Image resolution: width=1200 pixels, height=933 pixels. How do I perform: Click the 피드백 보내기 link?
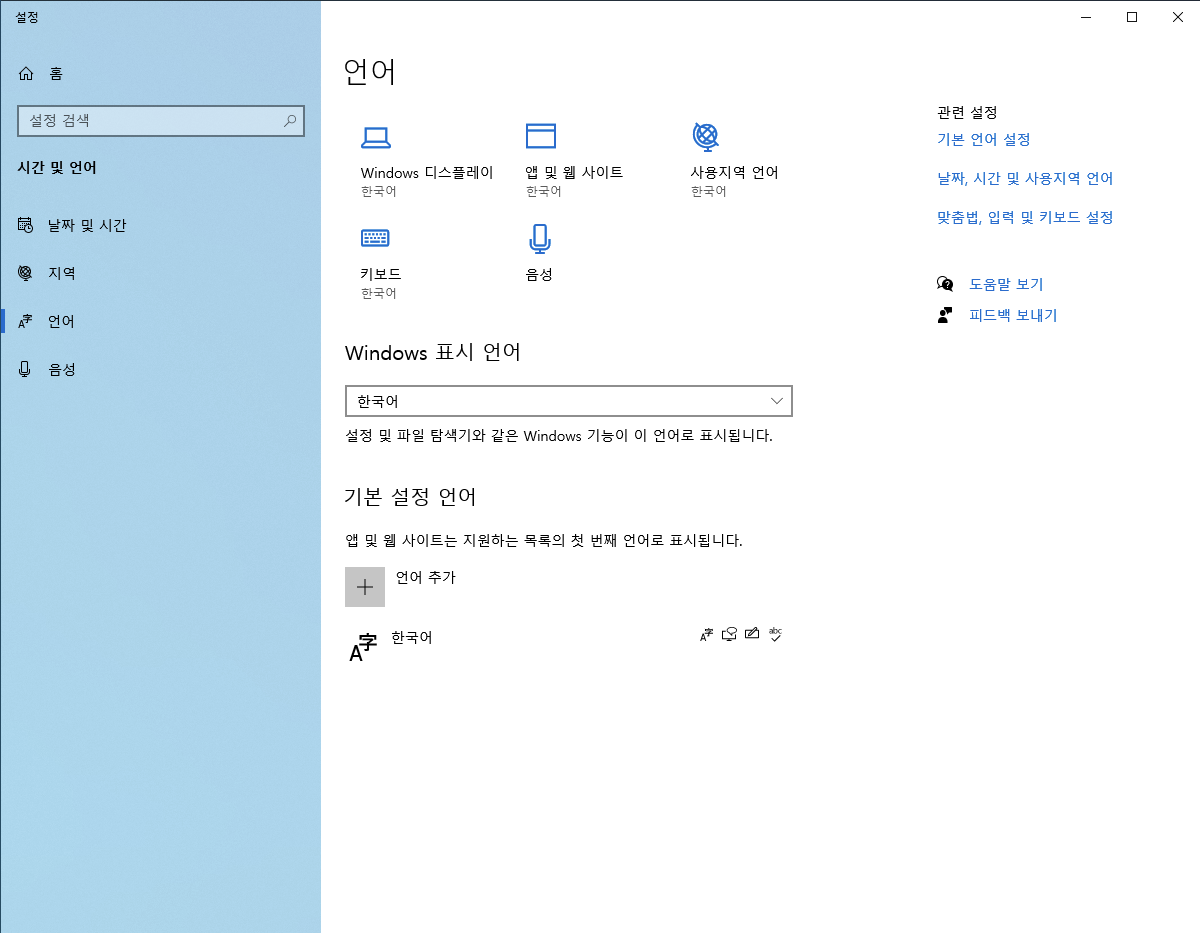click(x=1013, y=315)
